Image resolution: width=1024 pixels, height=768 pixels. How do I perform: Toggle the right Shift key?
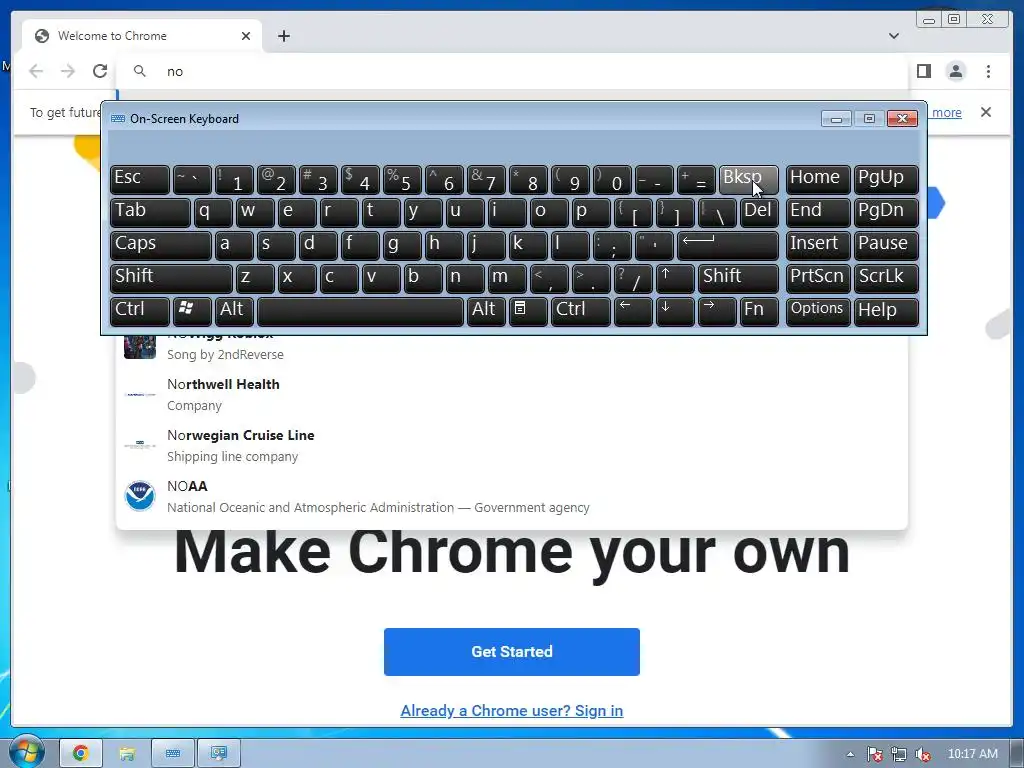point(738,279)
